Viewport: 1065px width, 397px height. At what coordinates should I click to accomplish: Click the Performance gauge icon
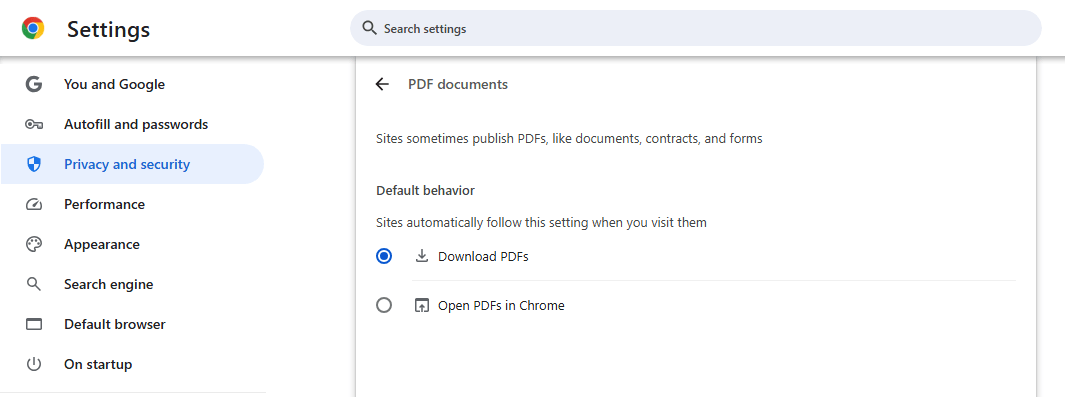coord(34,204)
